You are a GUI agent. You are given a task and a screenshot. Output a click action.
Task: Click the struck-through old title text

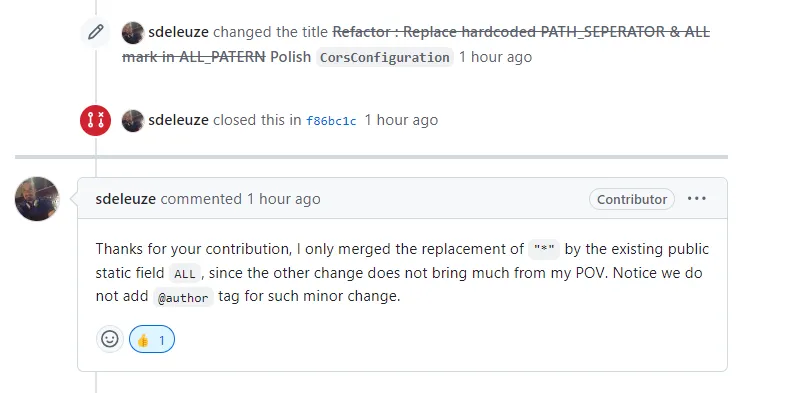[x=416, y=44]
